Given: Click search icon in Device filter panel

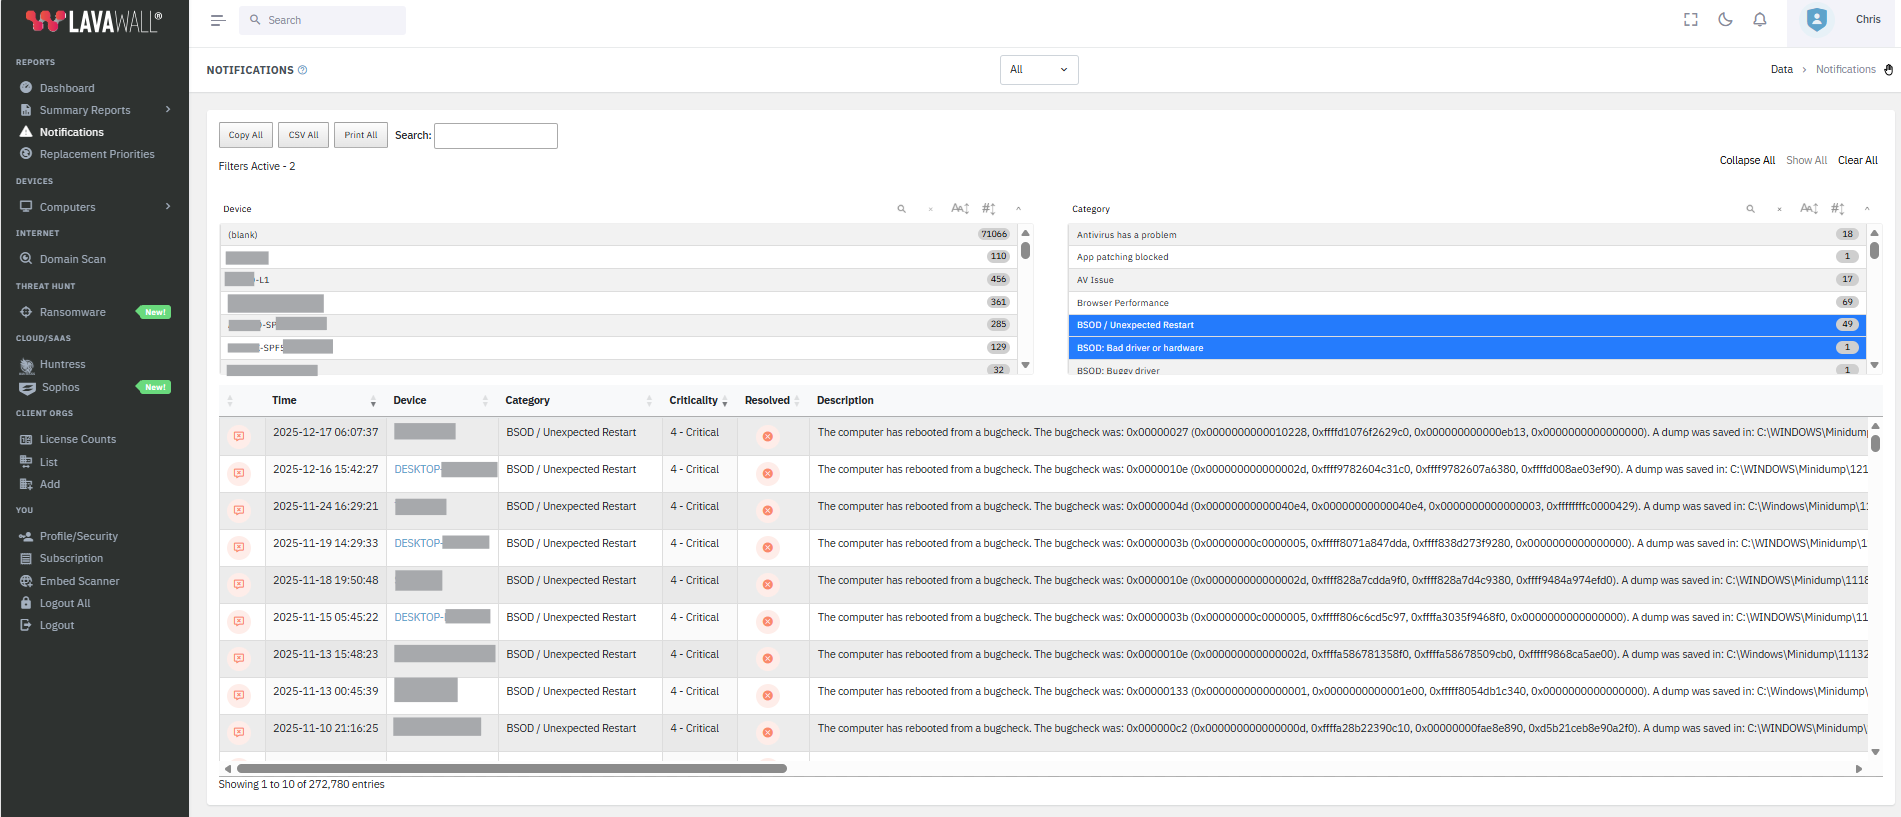Looking at the screenshot, I should click(901, 209).
